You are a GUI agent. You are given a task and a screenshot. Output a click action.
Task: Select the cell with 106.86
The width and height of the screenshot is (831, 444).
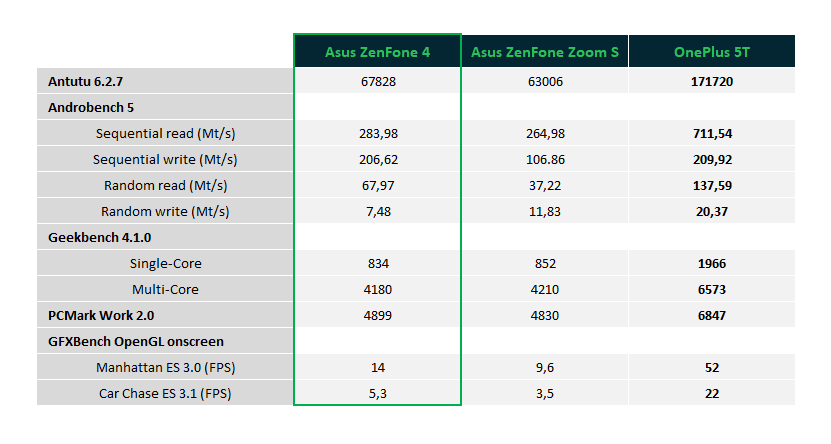tap(545, 159)
